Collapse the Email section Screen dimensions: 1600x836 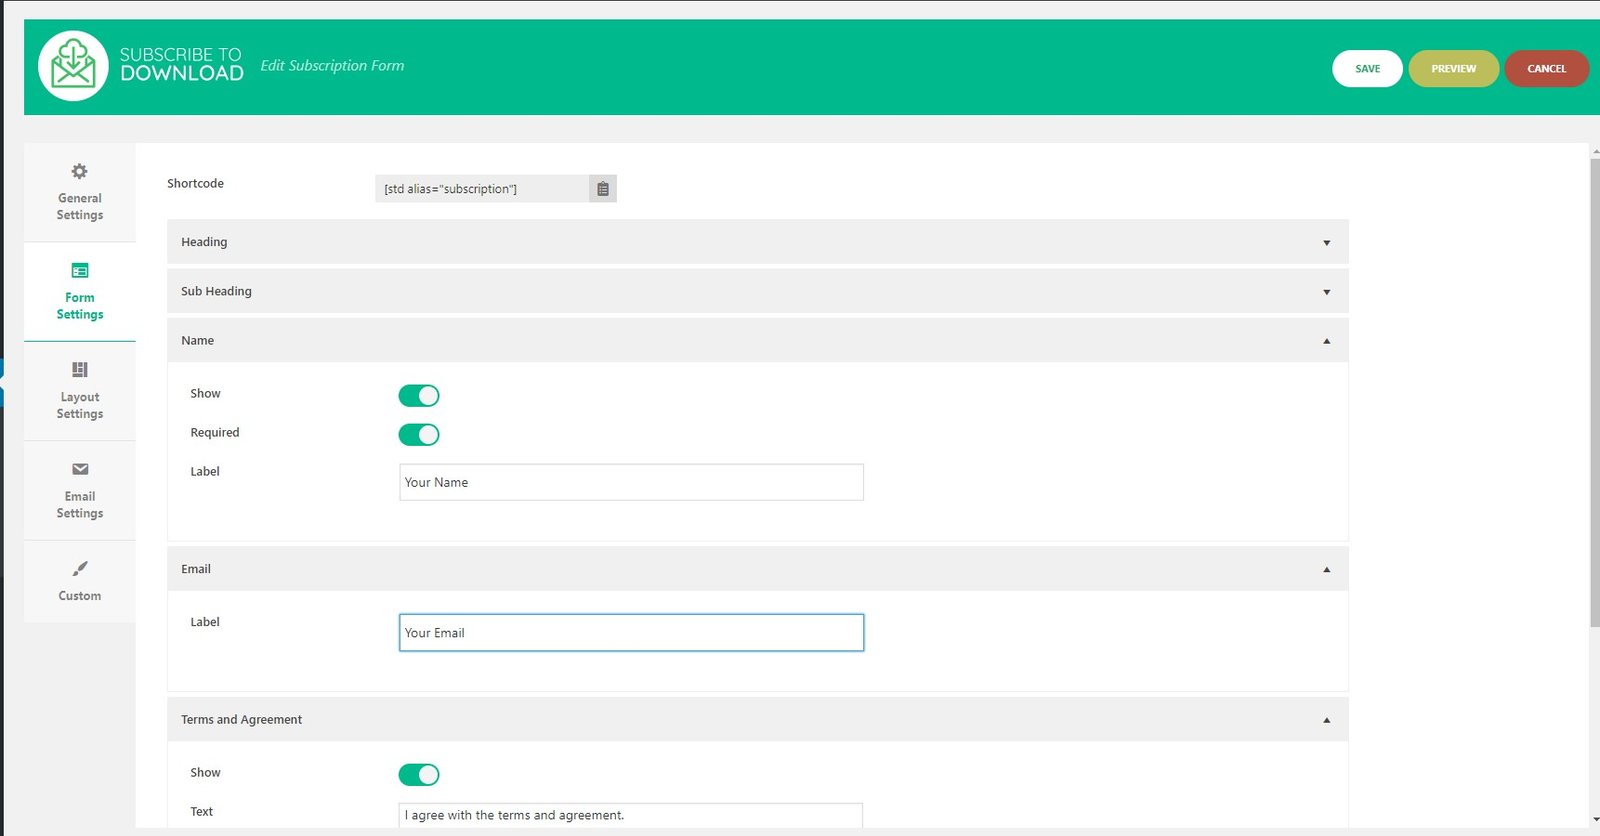click(1327, 570)
